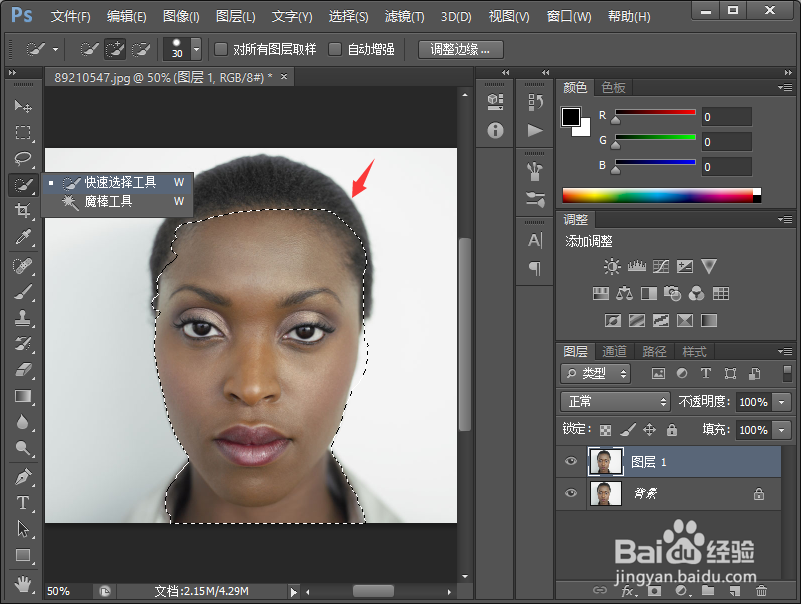Enable 自动增强 checkbox

335,49
